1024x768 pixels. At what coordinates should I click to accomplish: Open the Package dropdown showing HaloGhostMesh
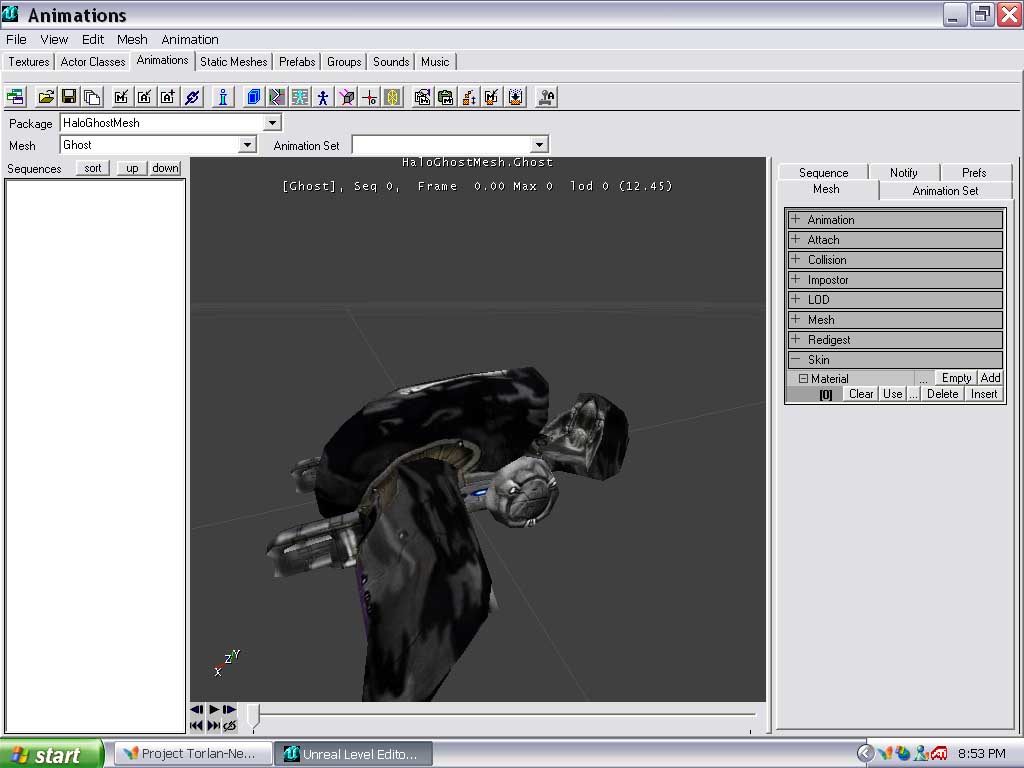pyautogui.click(x=272, y=123)
